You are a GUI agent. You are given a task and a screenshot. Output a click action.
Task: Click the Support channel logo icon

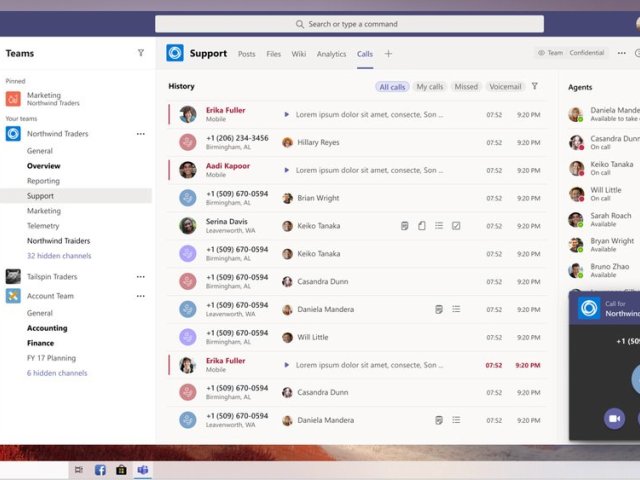coord(175,53)
